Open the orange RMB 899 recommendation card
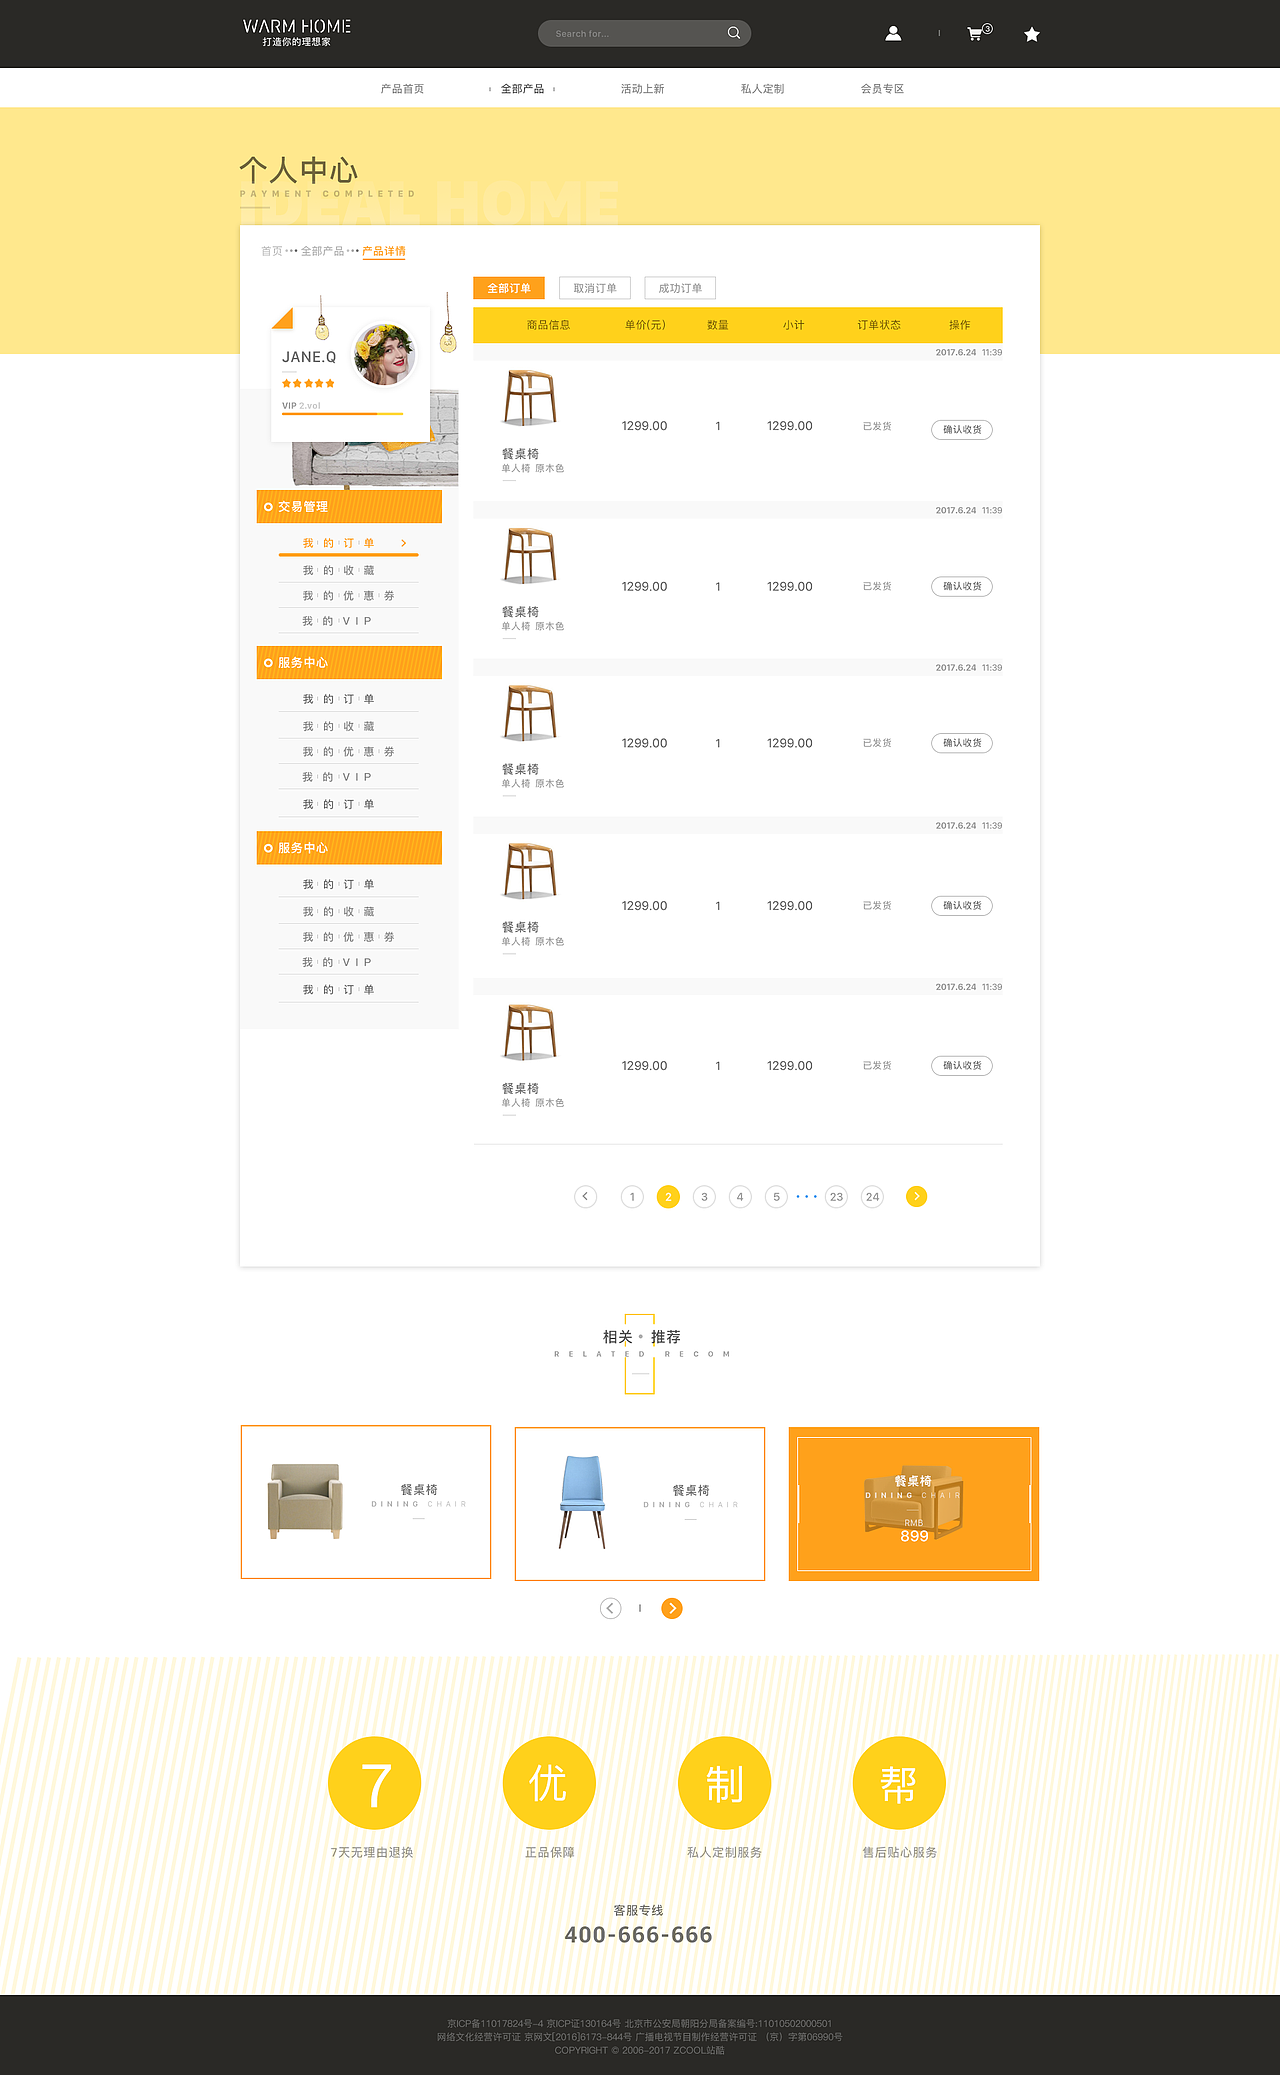Viewport: 1280px width, 2075px height. click(914, 1503)
